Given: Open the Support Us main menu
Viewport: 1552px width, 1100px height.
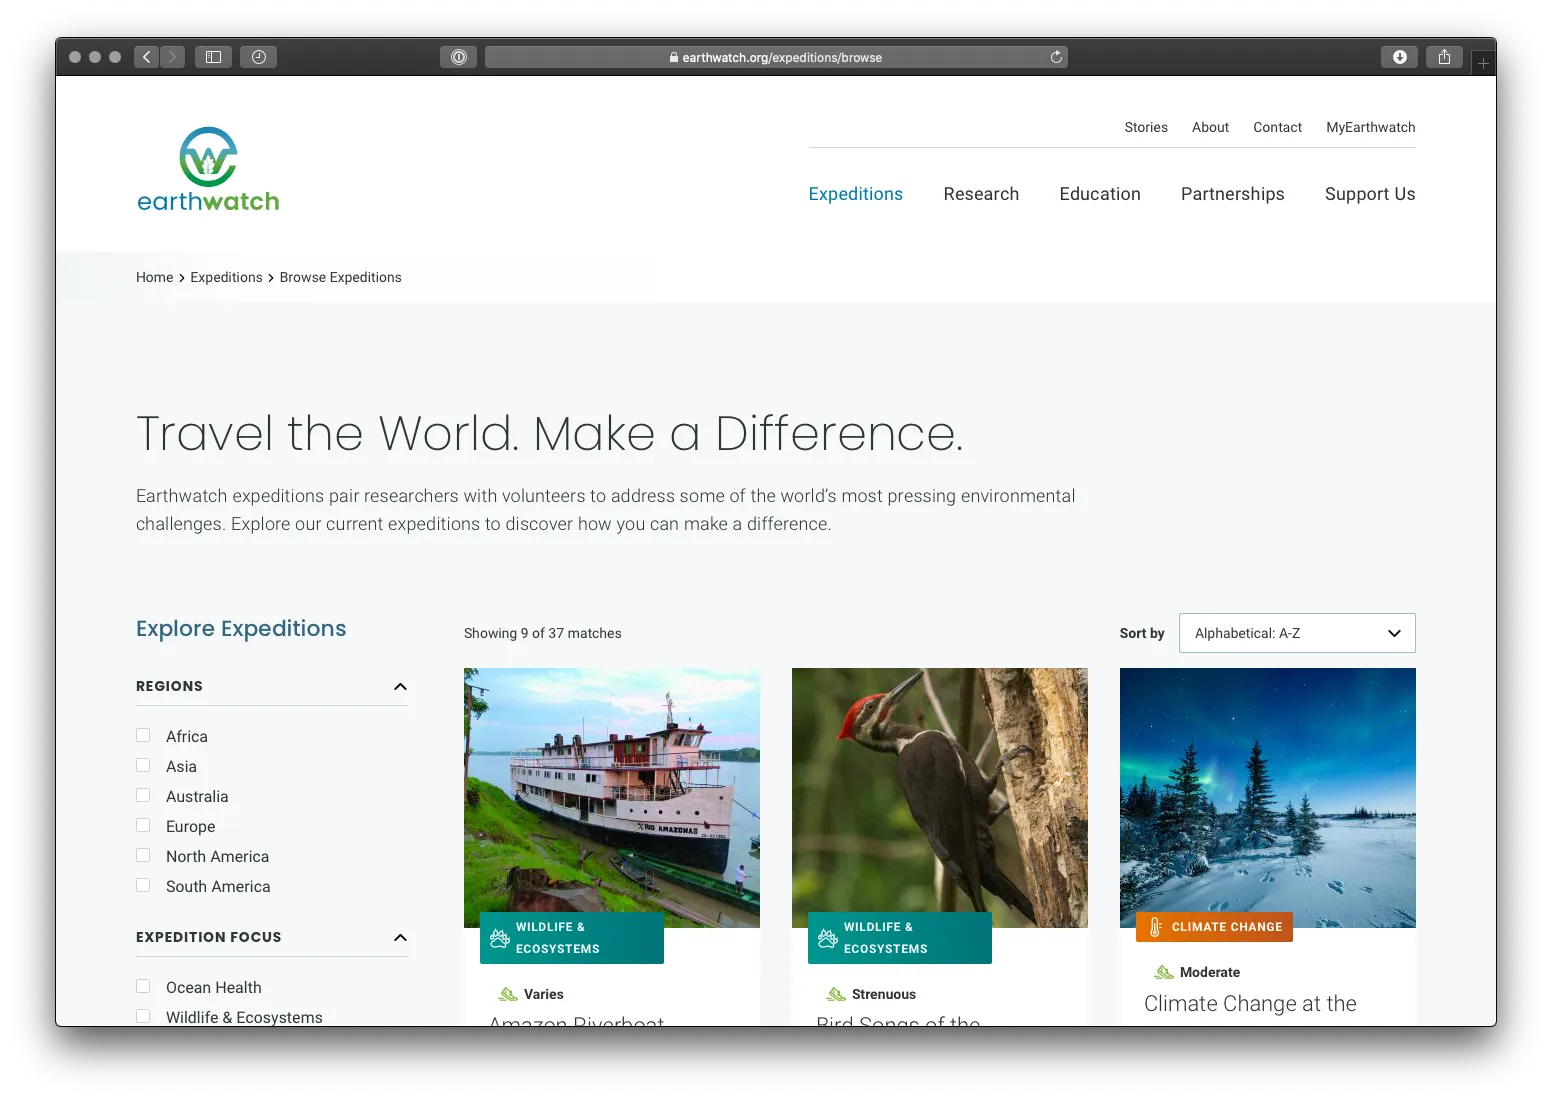Looking at the screenshot, I should click(x=1370, y=194).
